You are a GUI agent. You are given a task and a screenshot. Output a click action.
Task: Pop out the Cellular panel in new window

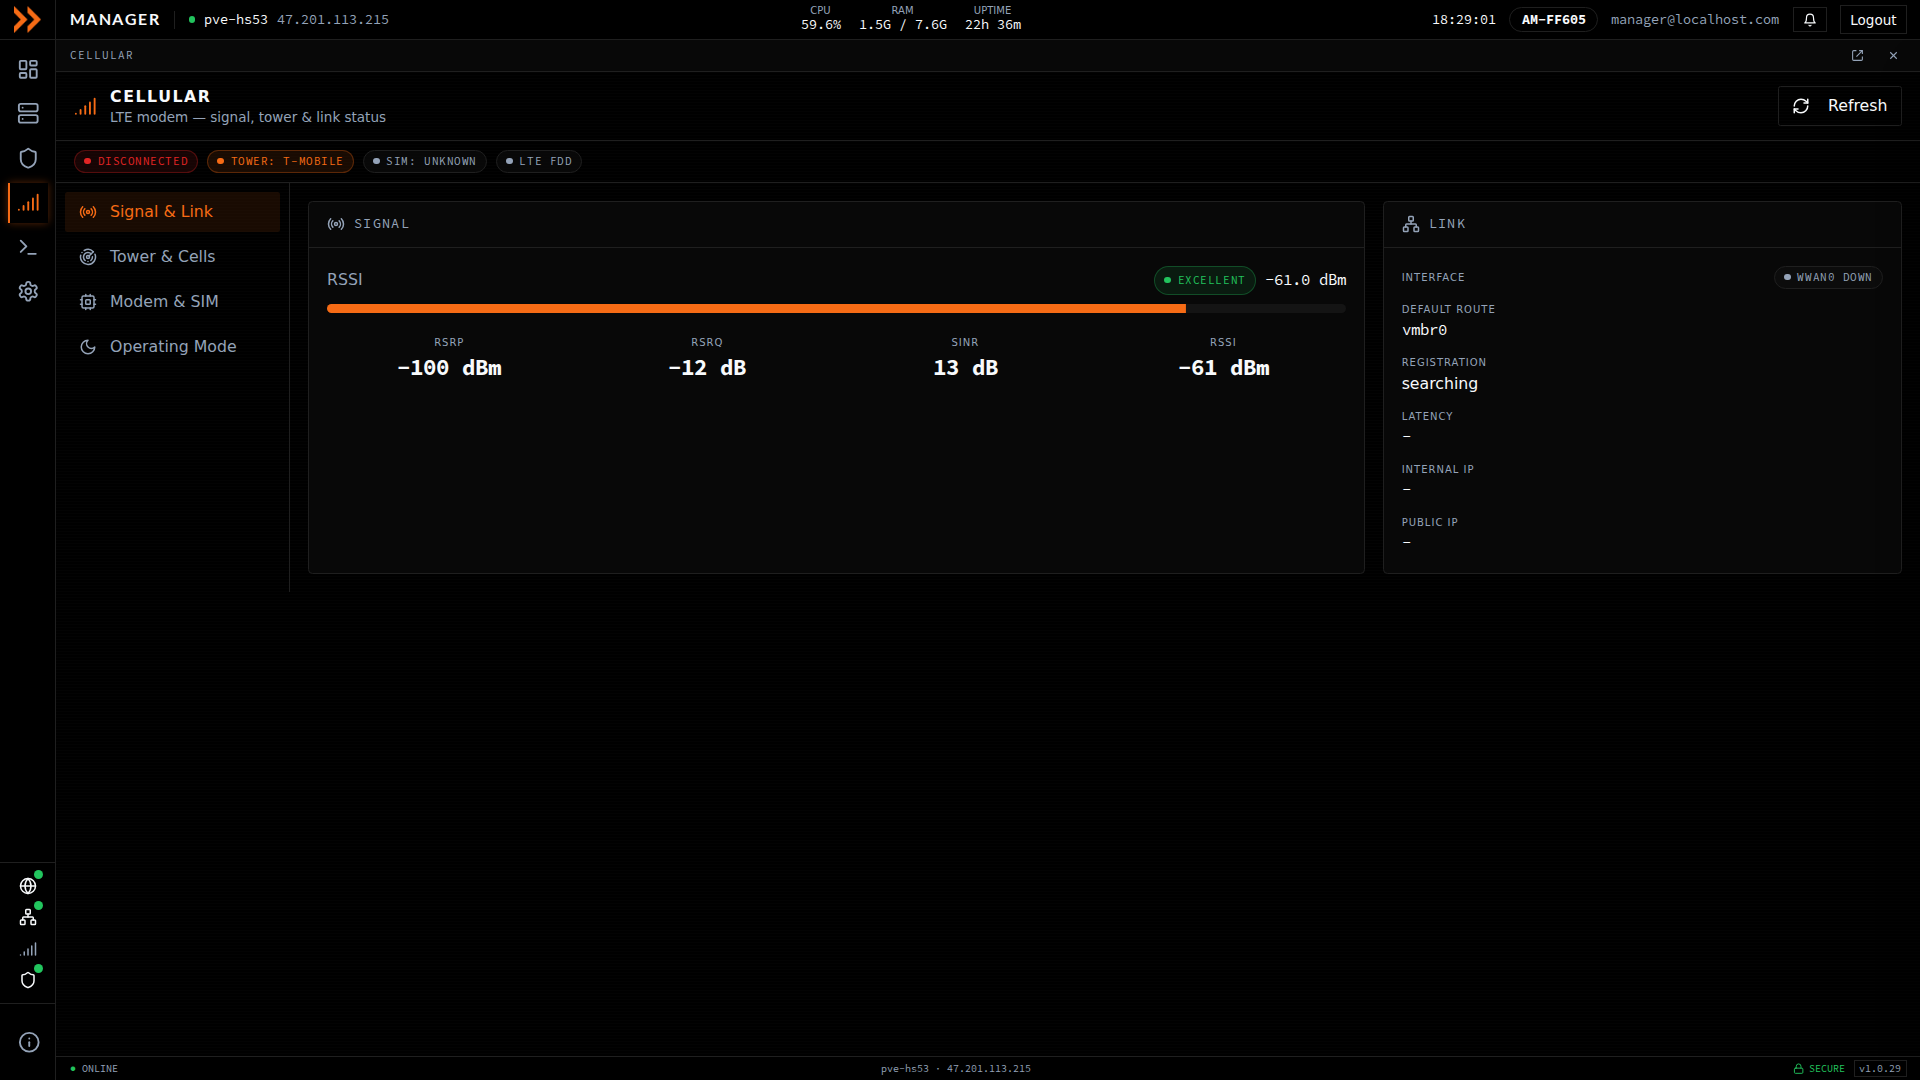point(1857,56)
